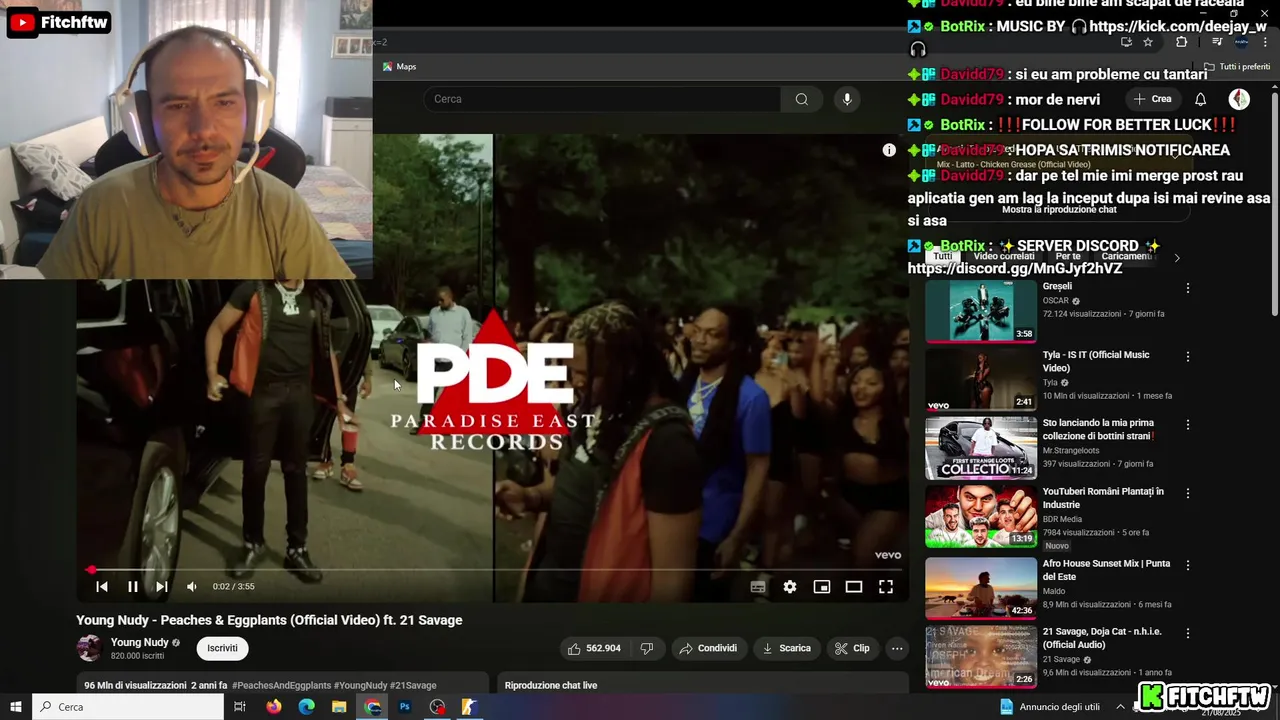Click the video progress bar

click(x=493, y=569)
